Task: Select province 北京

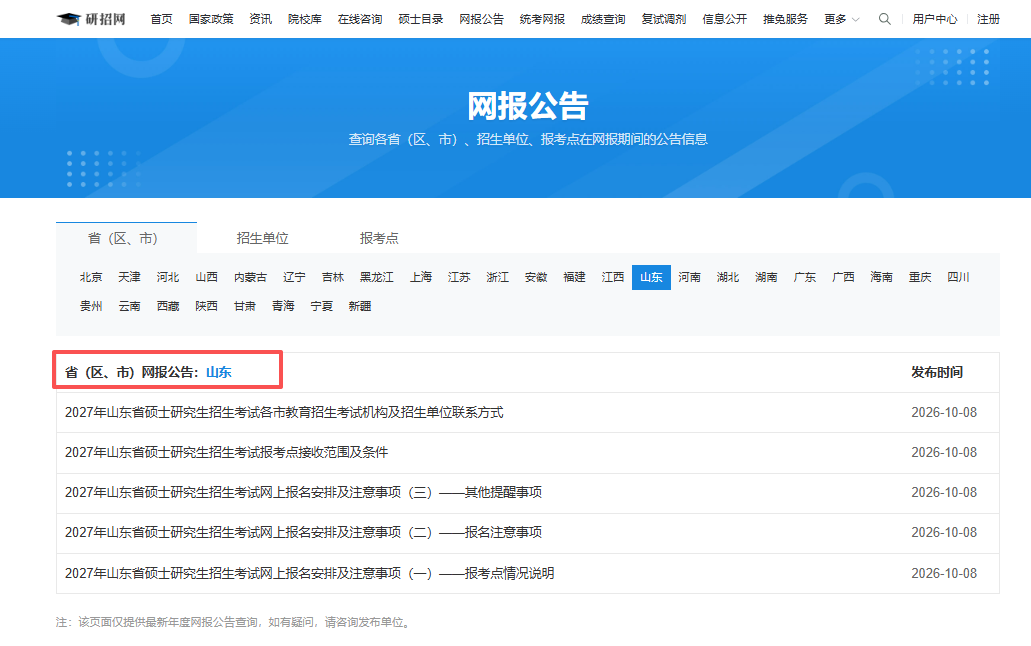Action: point(91,277)
